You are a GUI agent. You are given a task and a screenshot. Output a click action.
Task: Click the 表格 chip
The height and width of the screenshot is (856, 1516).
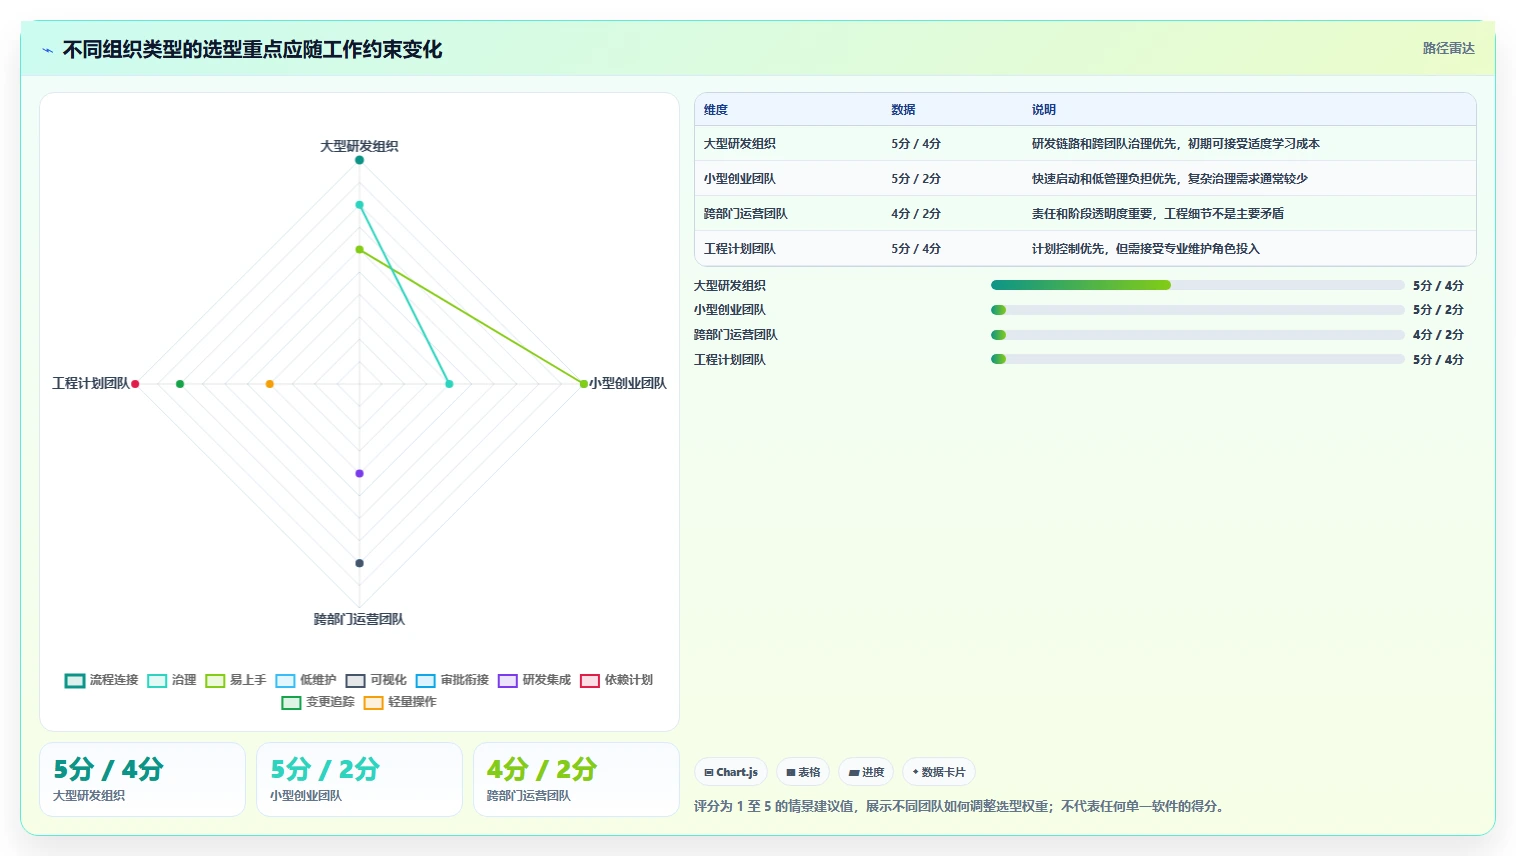(803, 772)
